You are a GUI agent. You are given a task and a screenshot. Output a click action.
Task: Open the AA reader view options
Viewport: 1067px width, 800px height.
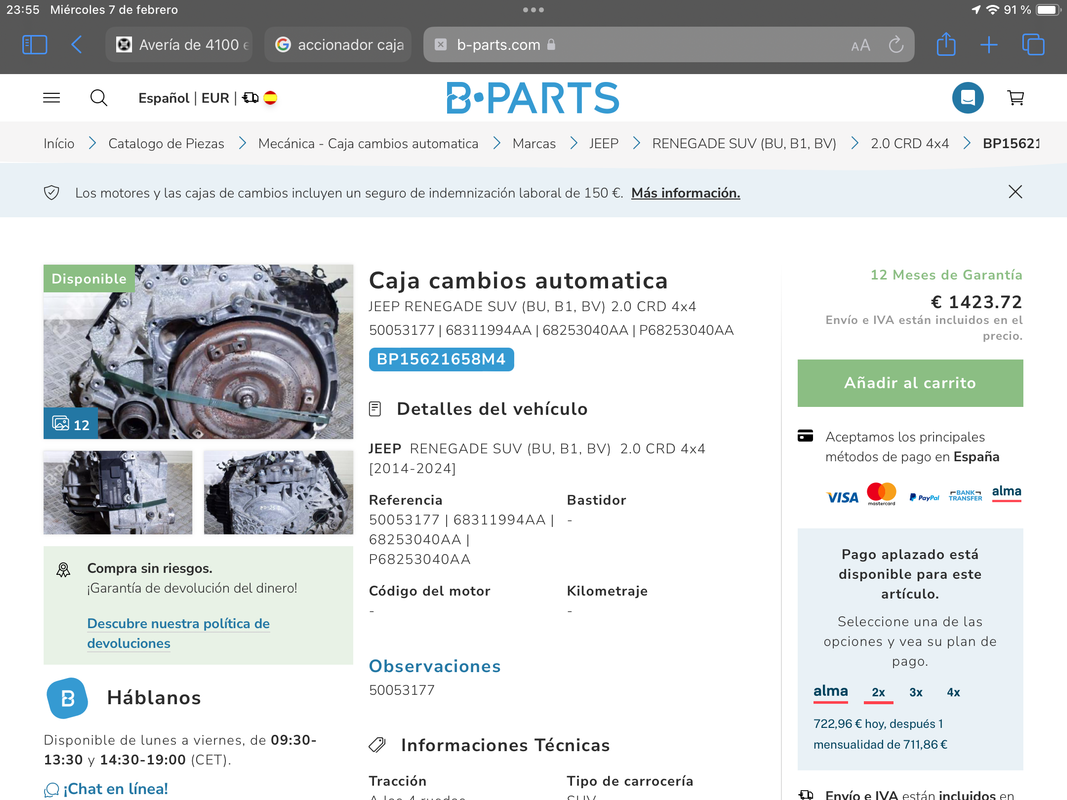[x=860, y=46]
